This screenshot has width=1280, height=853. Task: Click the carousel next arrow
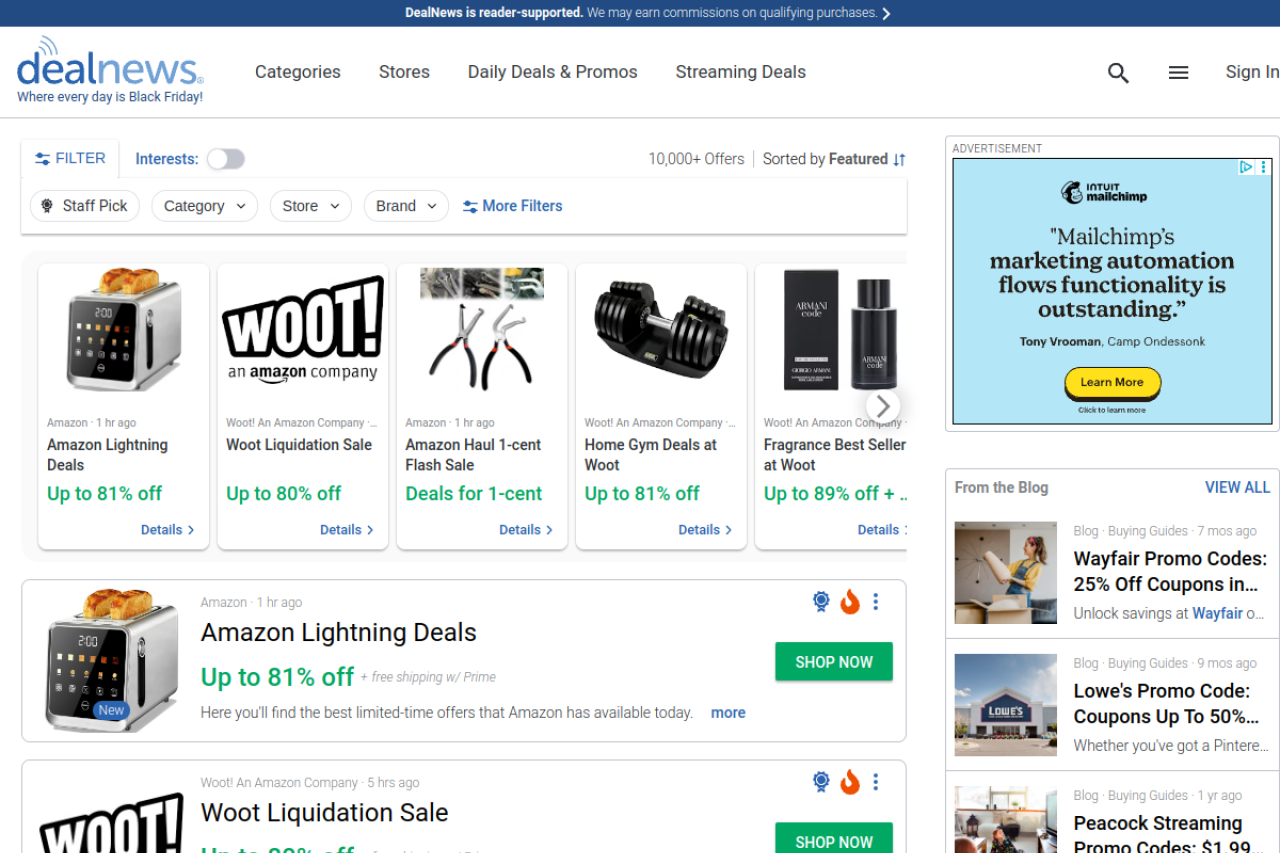tap(882, 406)
